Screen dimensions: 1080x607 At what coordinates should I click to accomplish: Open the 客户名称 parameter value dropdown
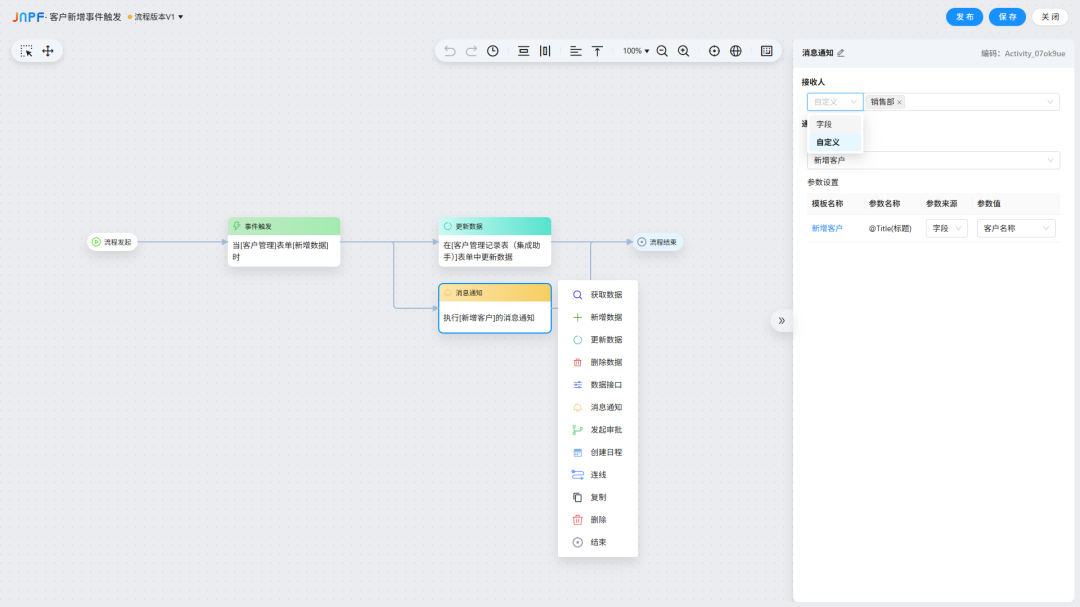(x=1016, y=229)
